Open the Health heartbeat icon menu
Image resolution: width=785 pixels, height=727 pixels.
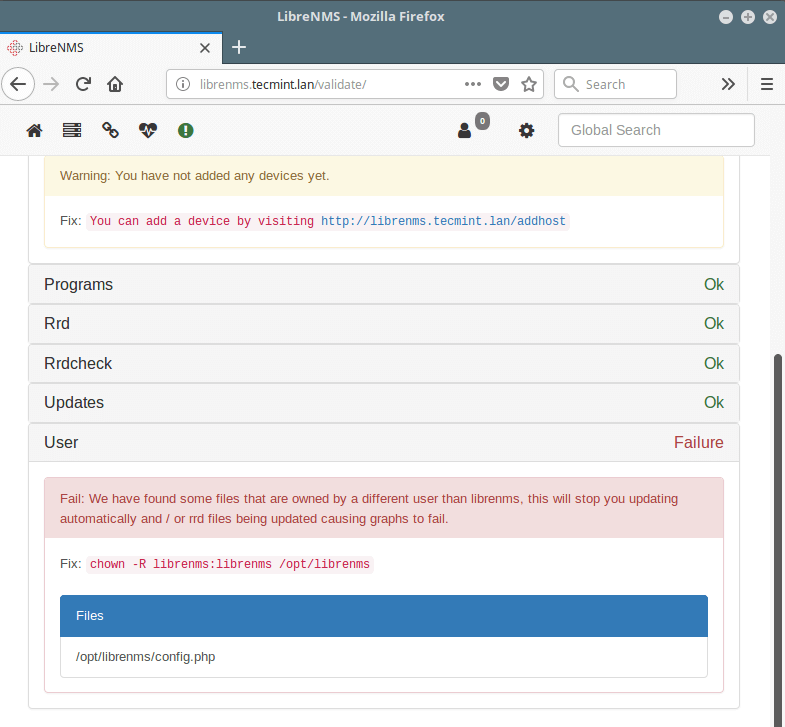tap(148, 131)
